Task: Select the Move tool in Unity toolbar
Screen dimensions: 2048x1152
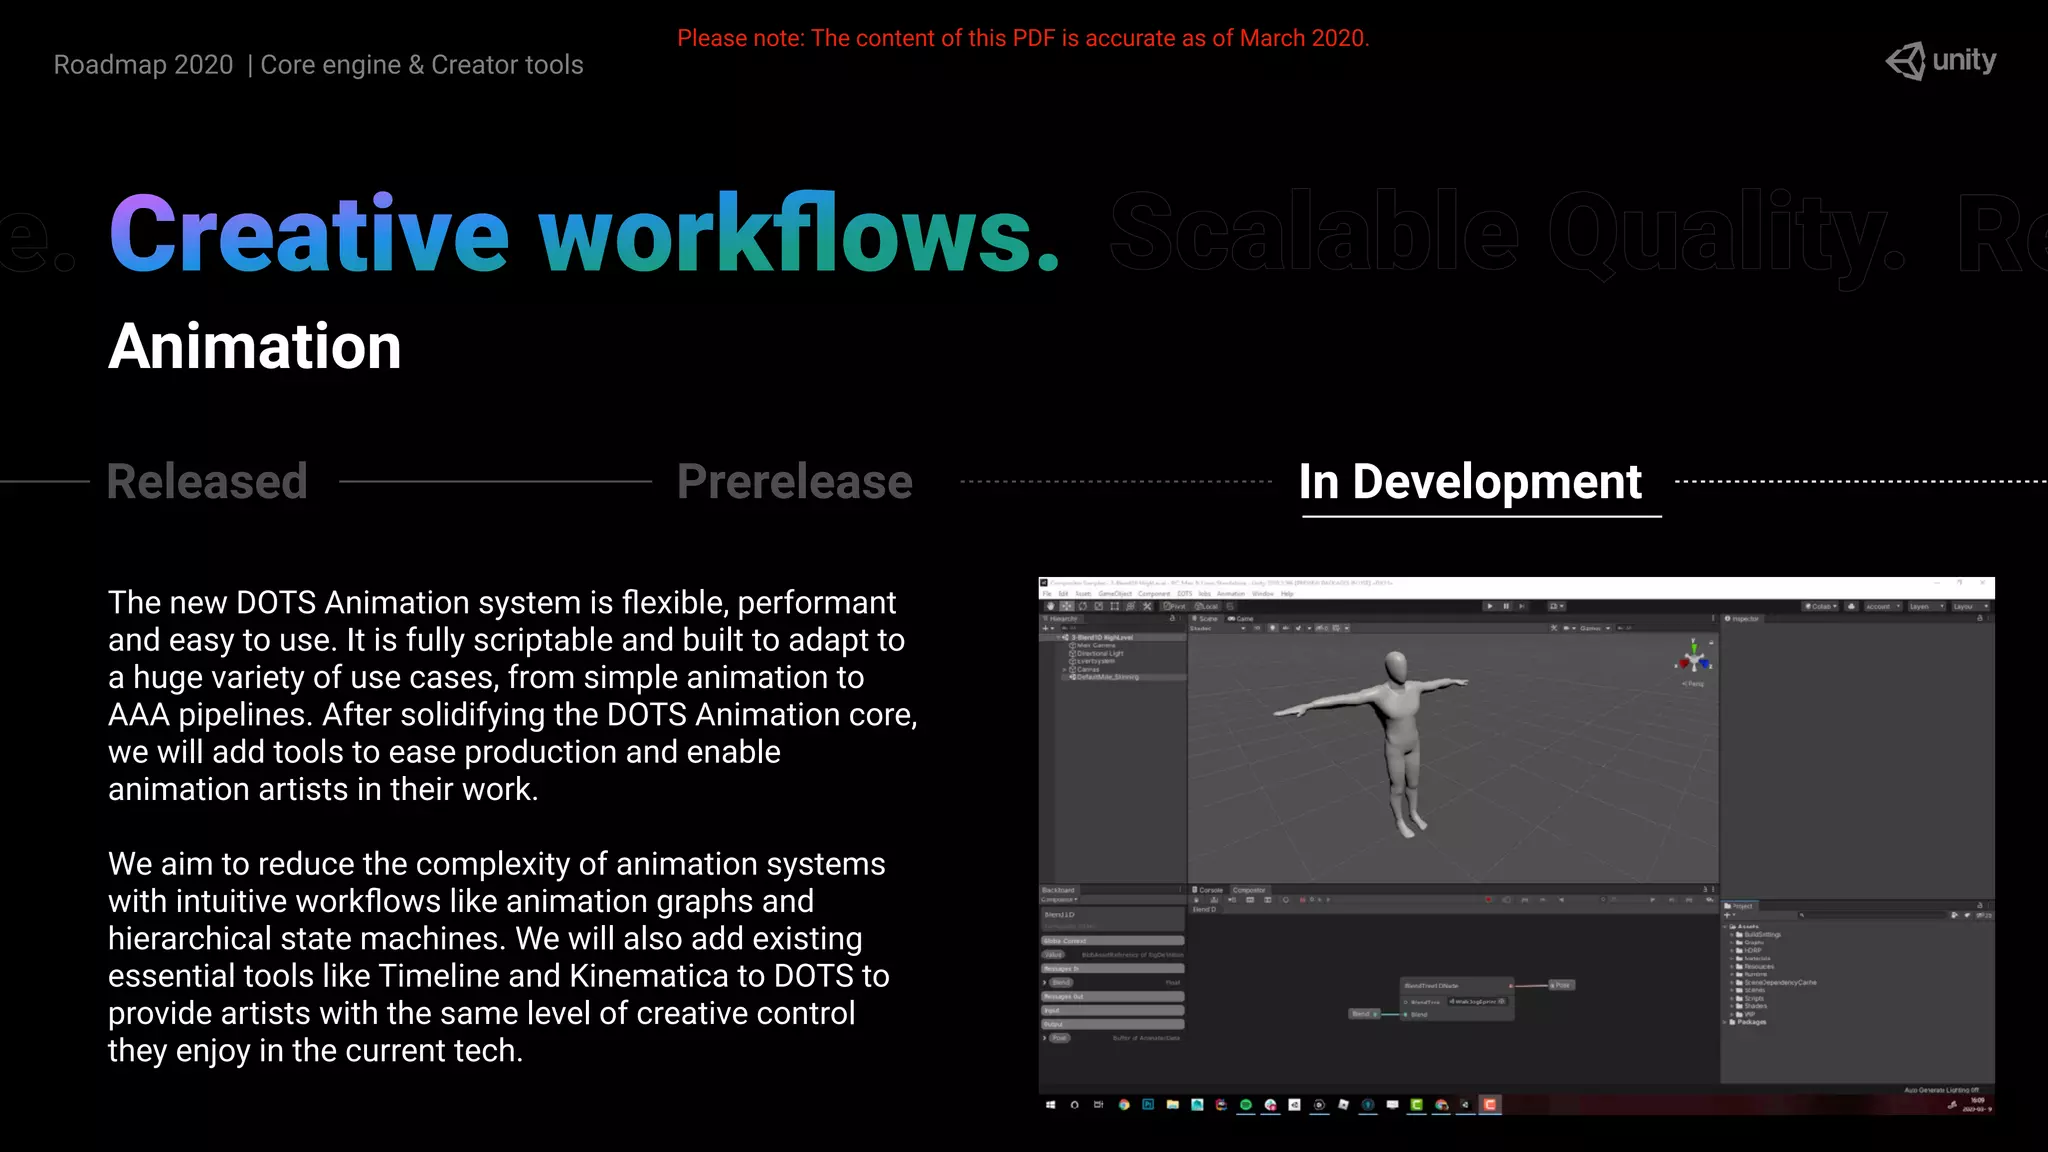Action: pyautogui.click(x=1067, y=606)
